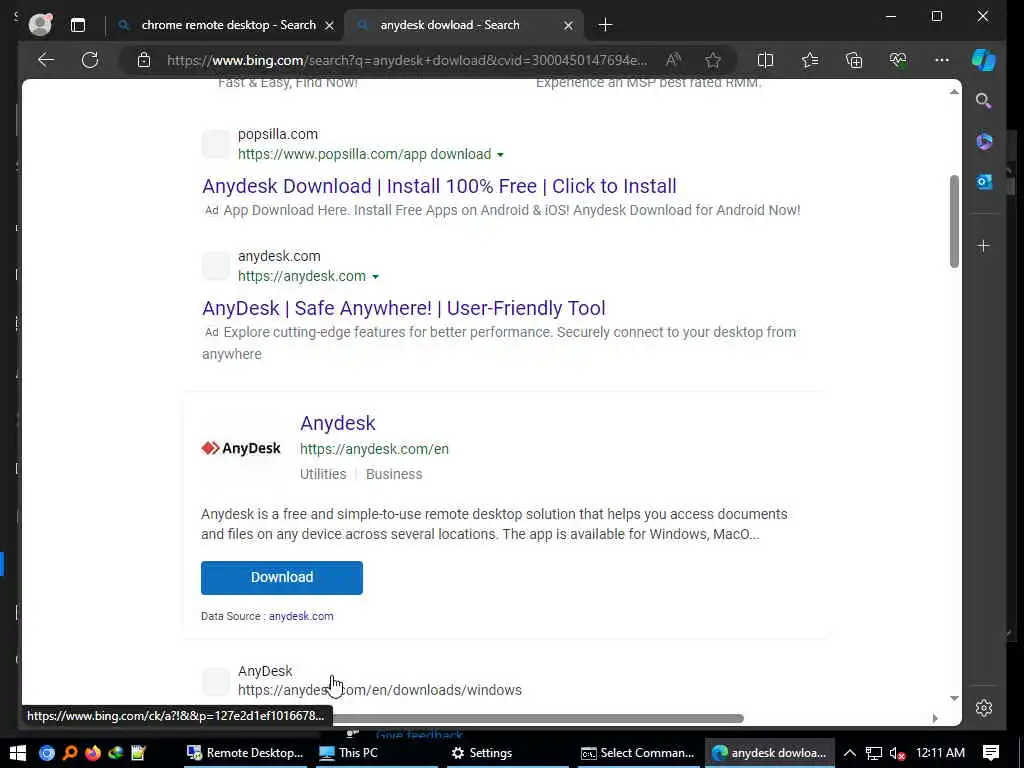
Task: Click the blue Download button
Action: pyautogui.click(x=281, y=577)
